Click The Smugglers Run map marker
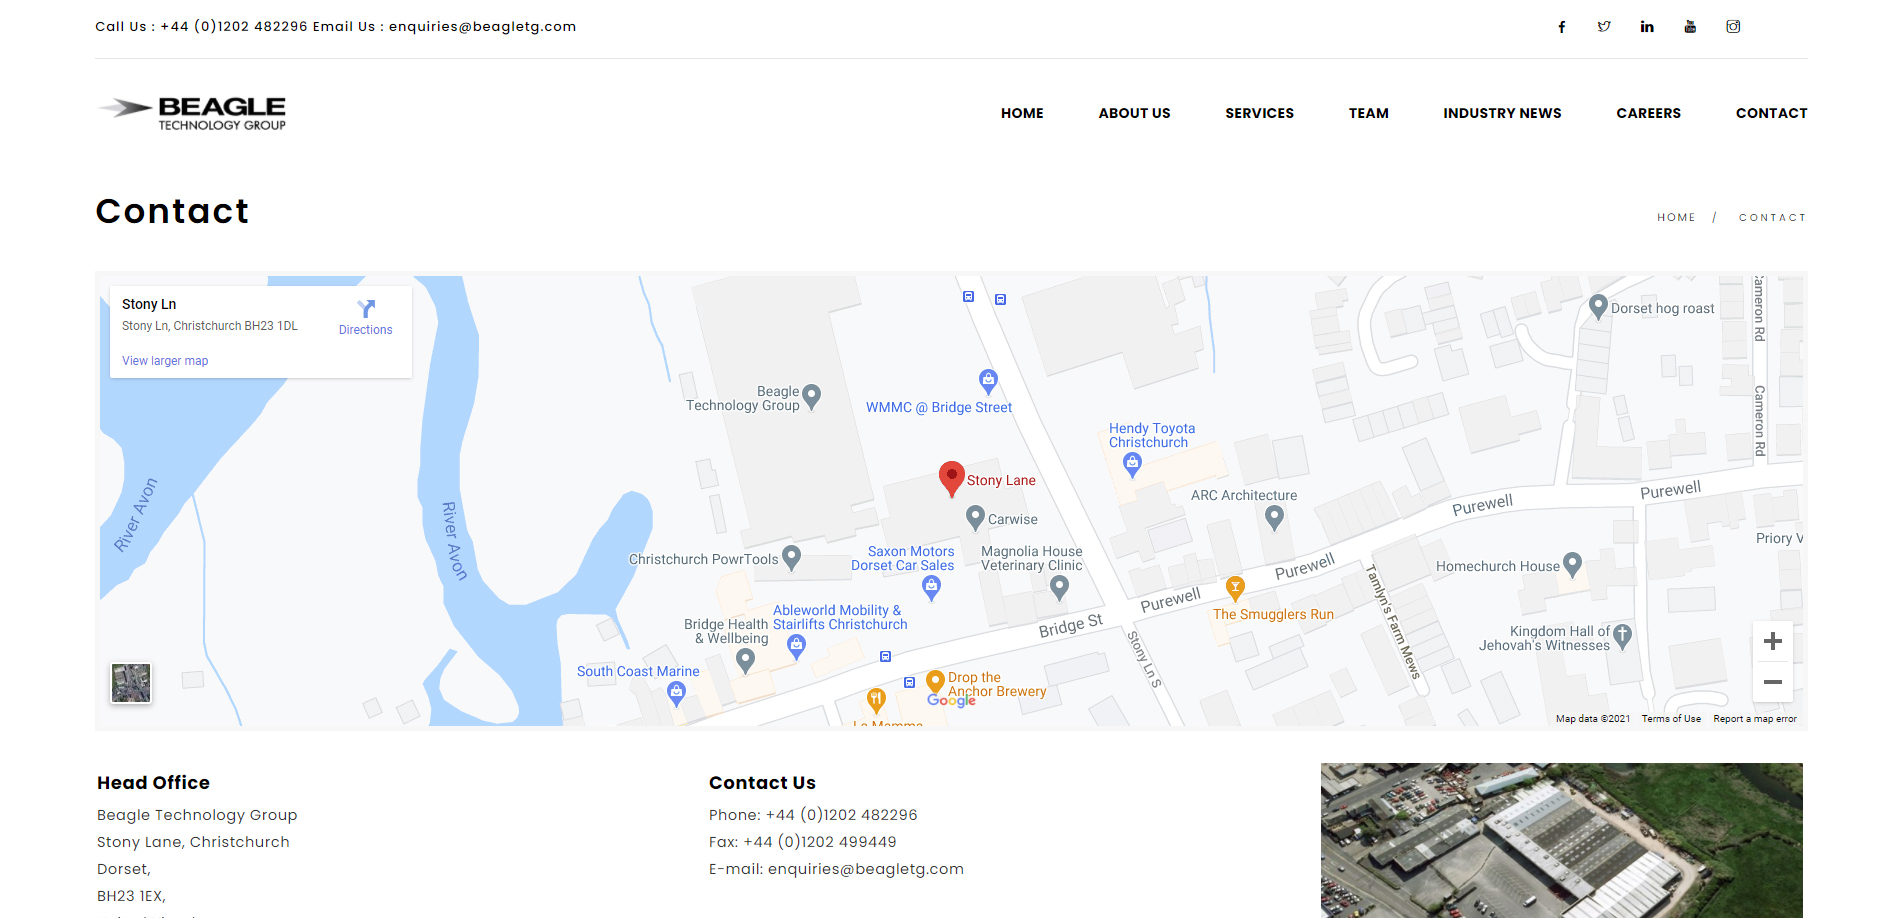 (x=1236, y=587)
